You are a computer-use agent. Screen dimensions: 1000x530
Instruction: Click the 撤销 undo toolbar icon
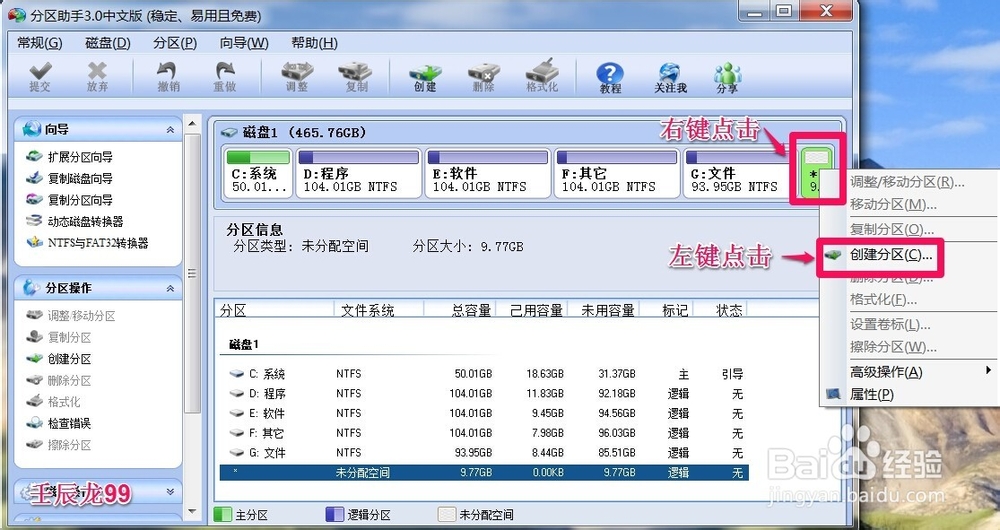click(168, 77)
